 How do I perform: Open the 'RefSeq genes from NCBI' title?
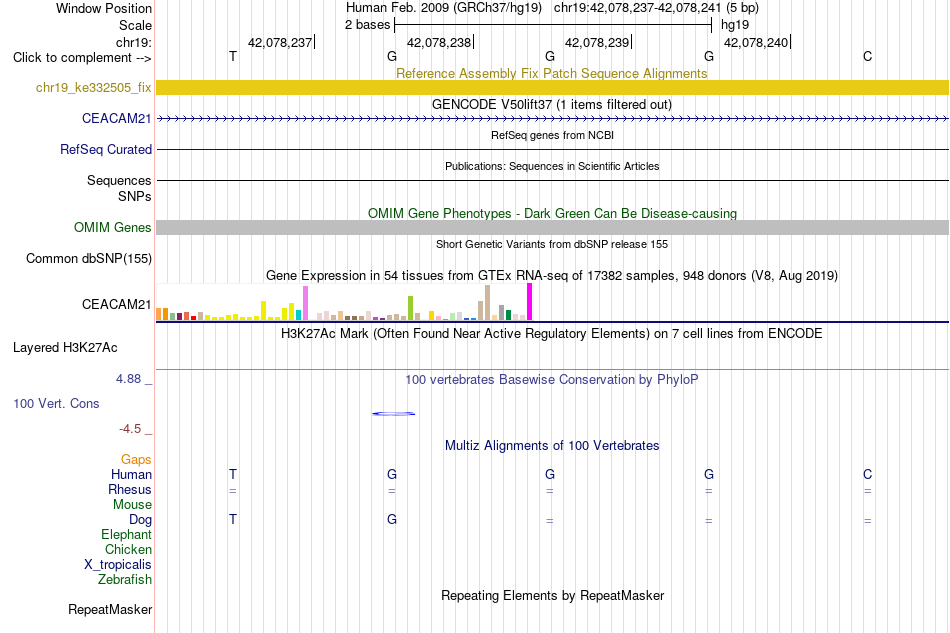tap(553, 136)
